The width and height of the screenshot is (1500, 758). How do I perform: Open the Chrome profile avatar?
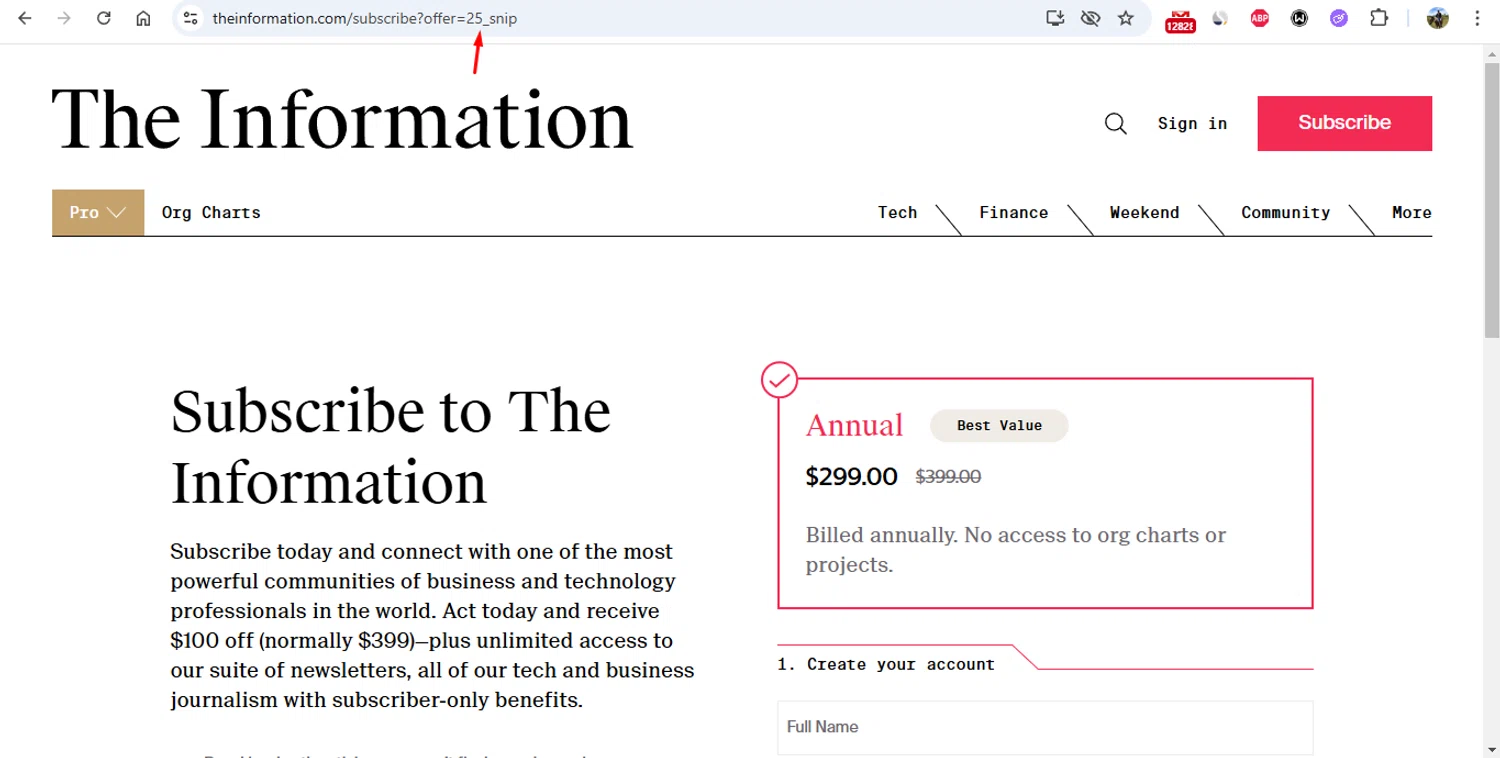tap(1438, 18)
